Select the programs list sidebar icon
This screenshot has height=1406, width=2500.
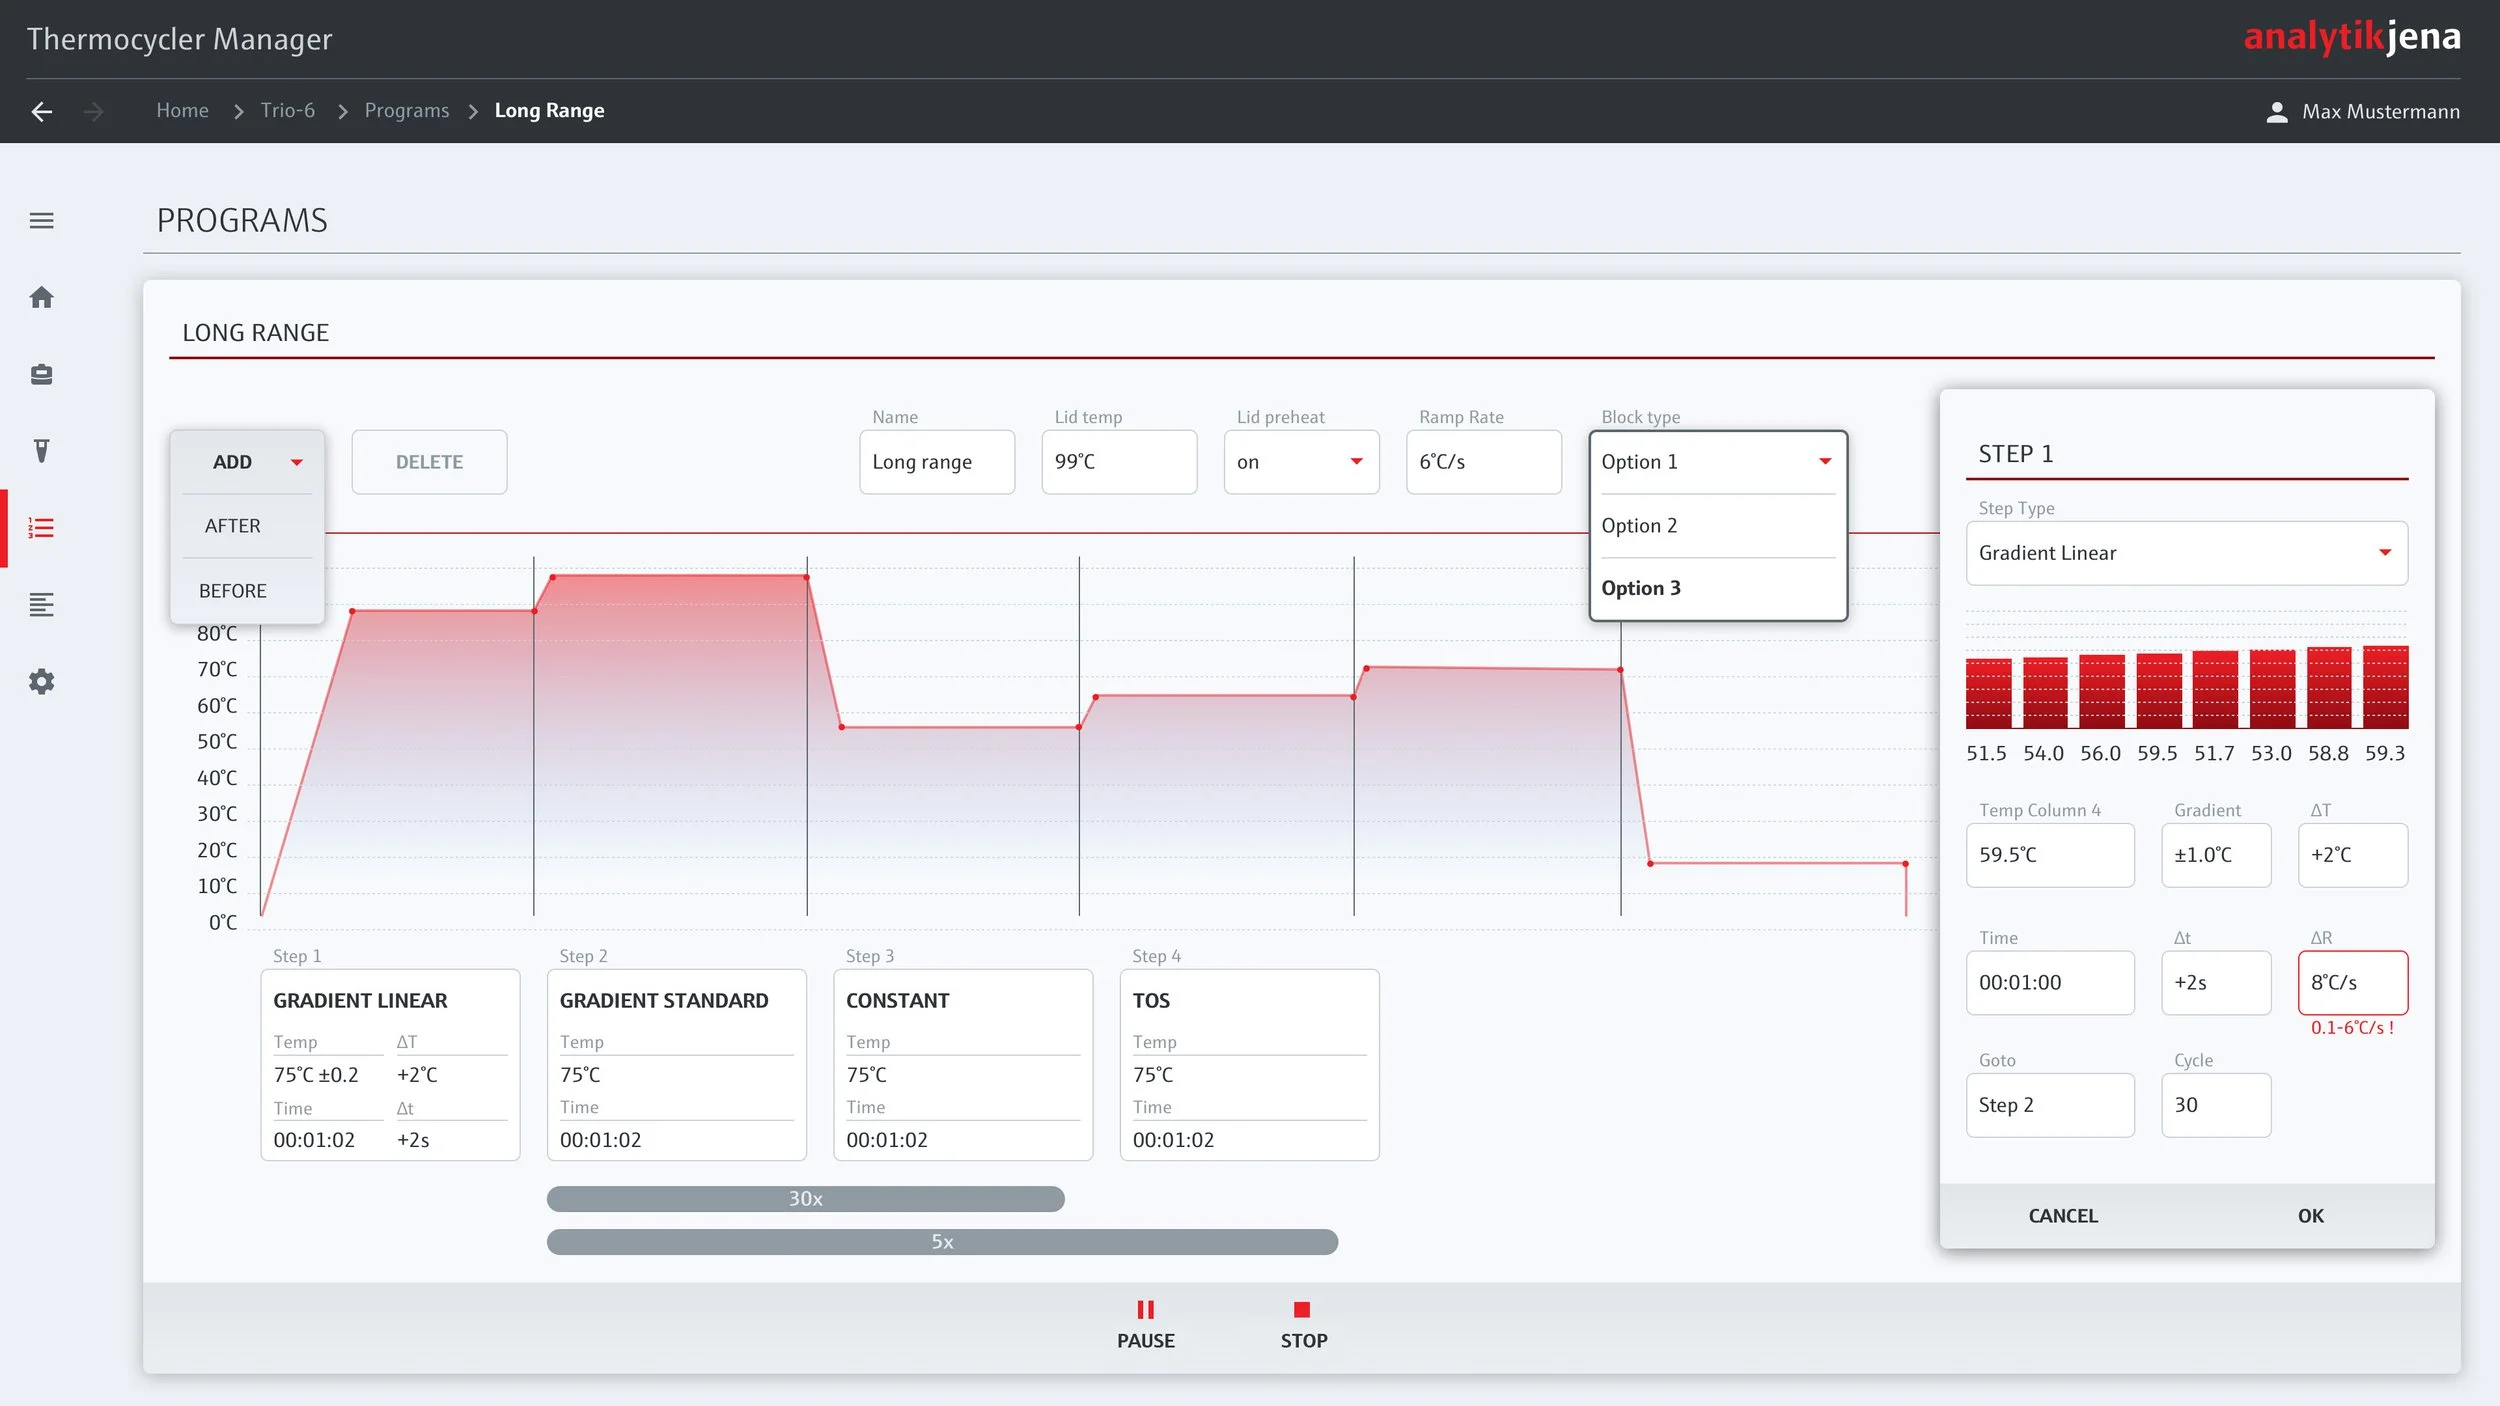[41, 528]
